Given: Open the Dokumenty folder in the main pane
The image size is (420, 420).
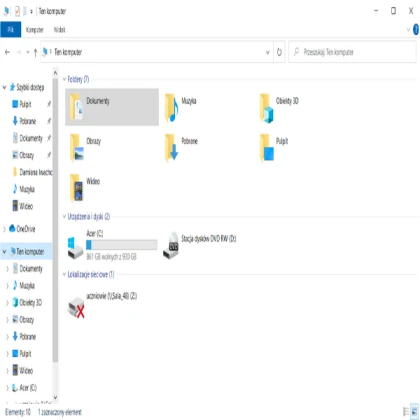Looking at the screenshot, I should pos(112,107).
